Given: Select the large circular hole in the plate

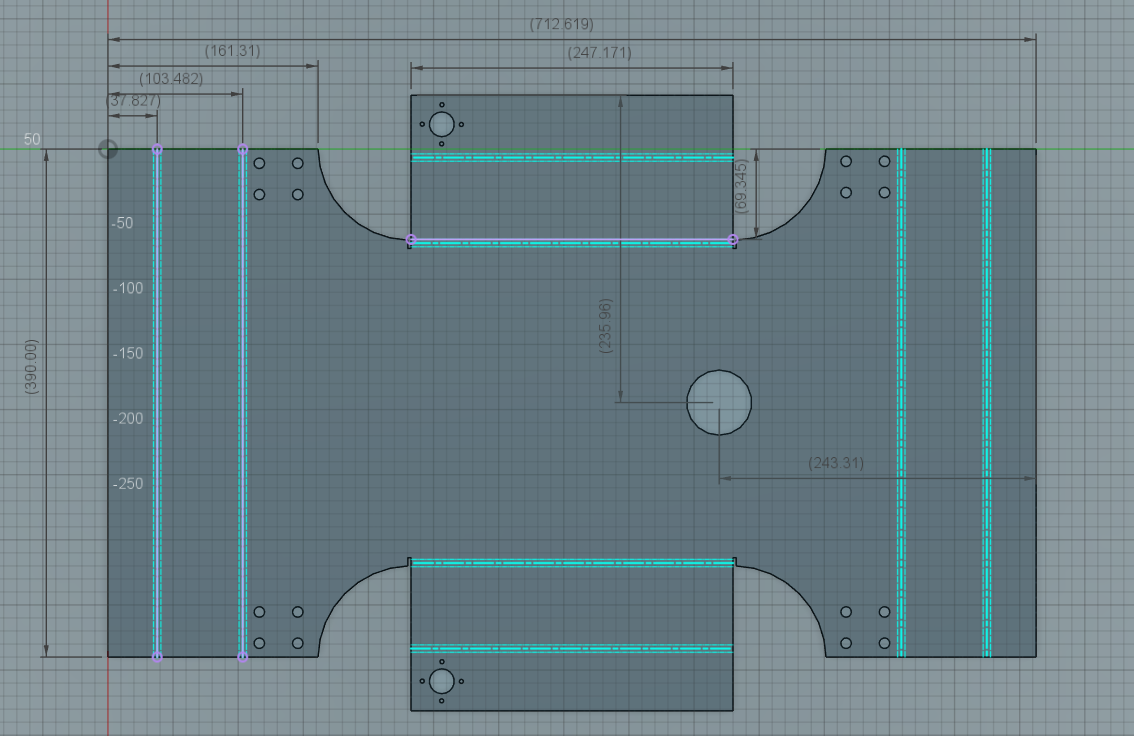Looking at the screenshot, I should pos(719,402).
